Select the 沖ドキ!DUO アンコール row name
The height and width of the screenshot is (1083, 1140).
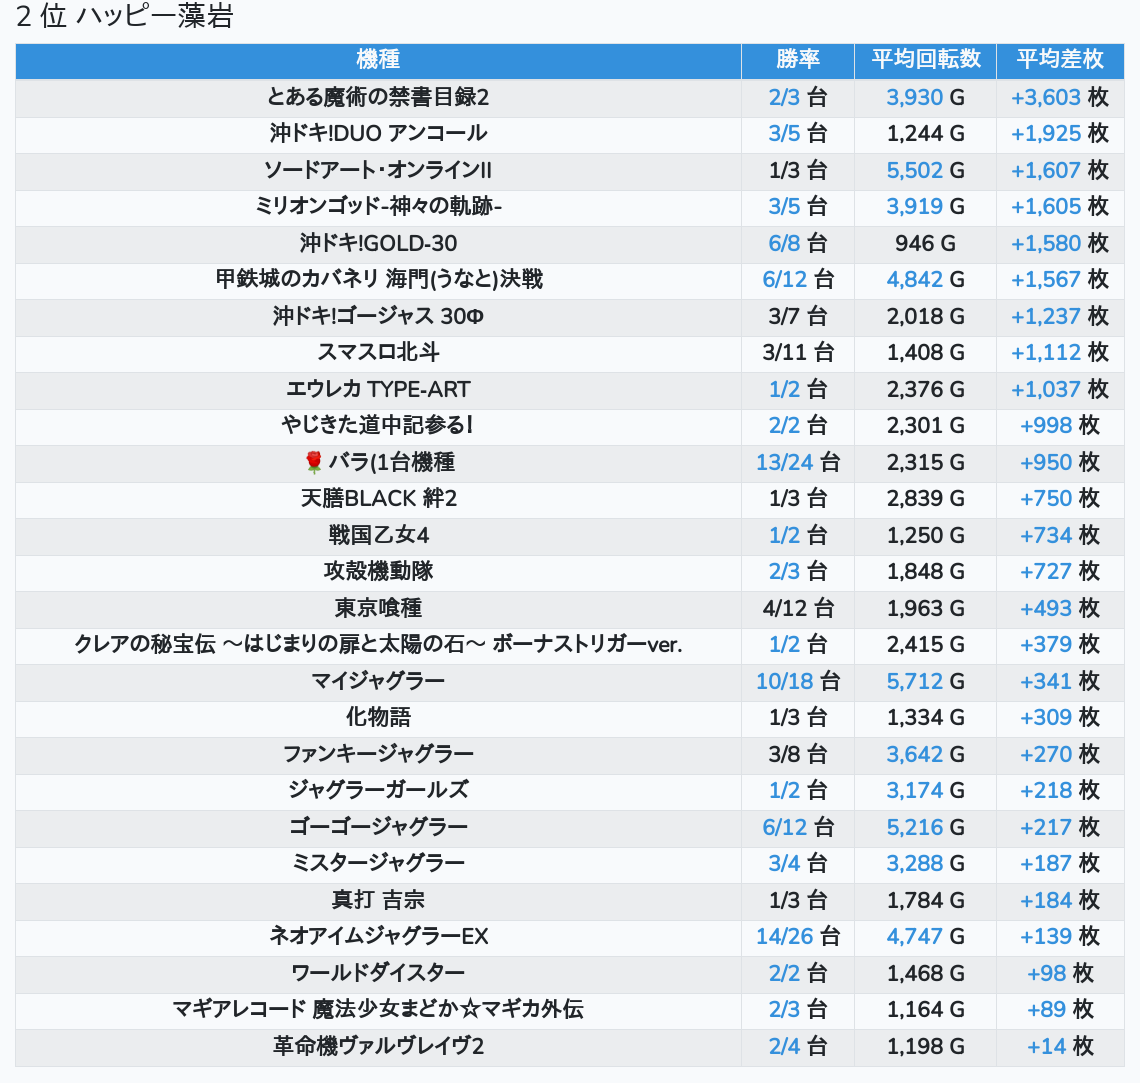coord(378,134)
